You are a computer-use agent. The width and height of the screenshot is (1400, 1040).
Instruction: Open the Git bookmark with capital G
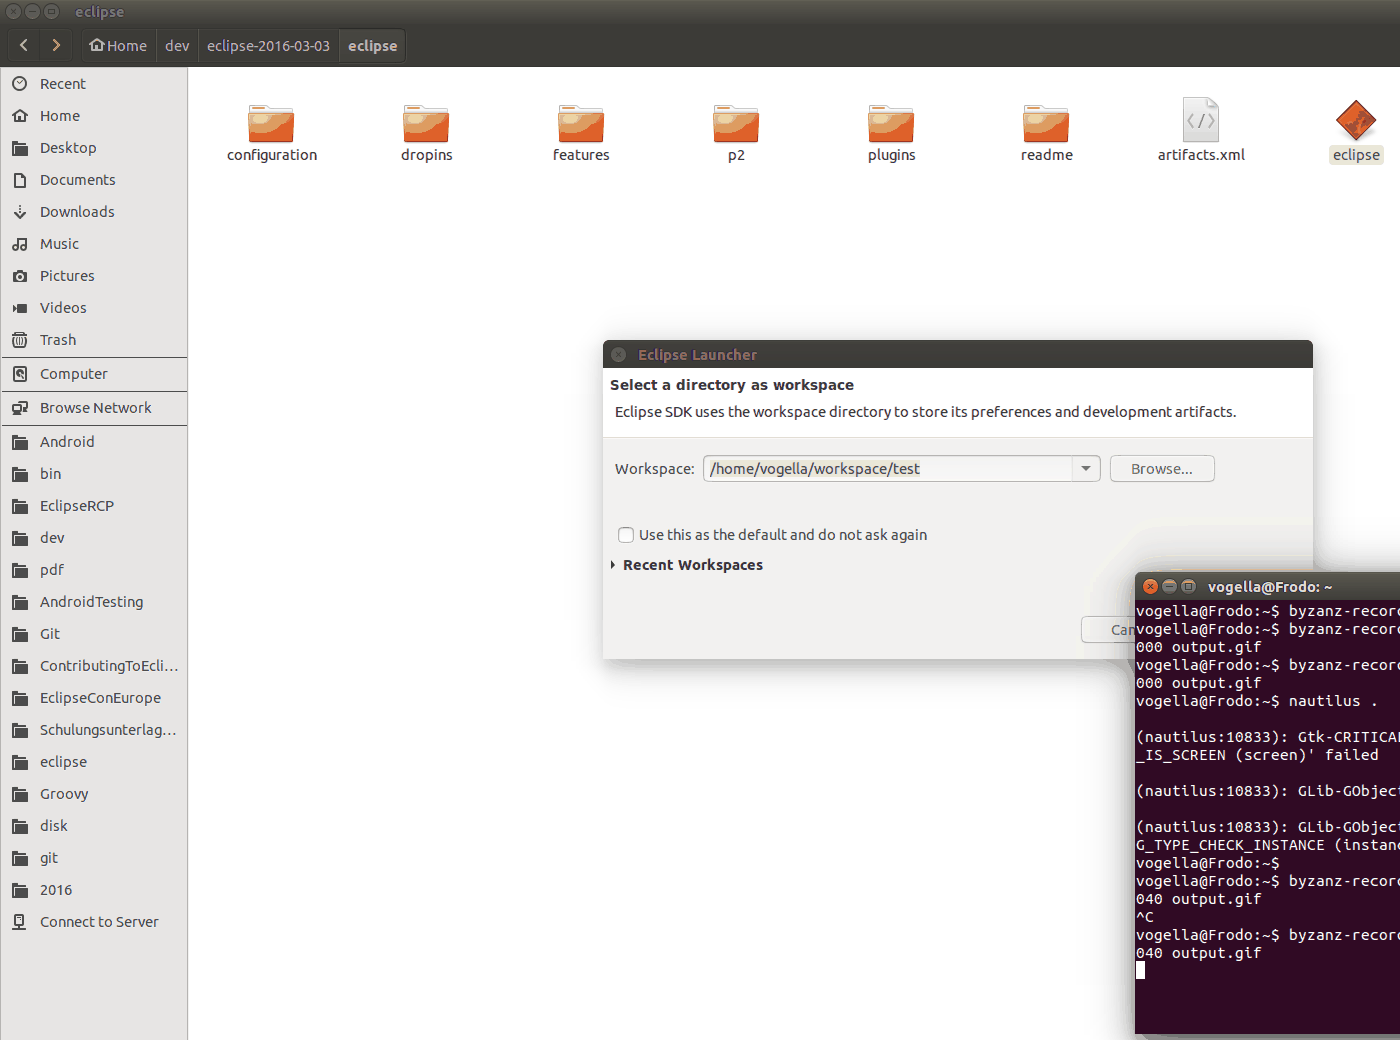coord(94,634)
